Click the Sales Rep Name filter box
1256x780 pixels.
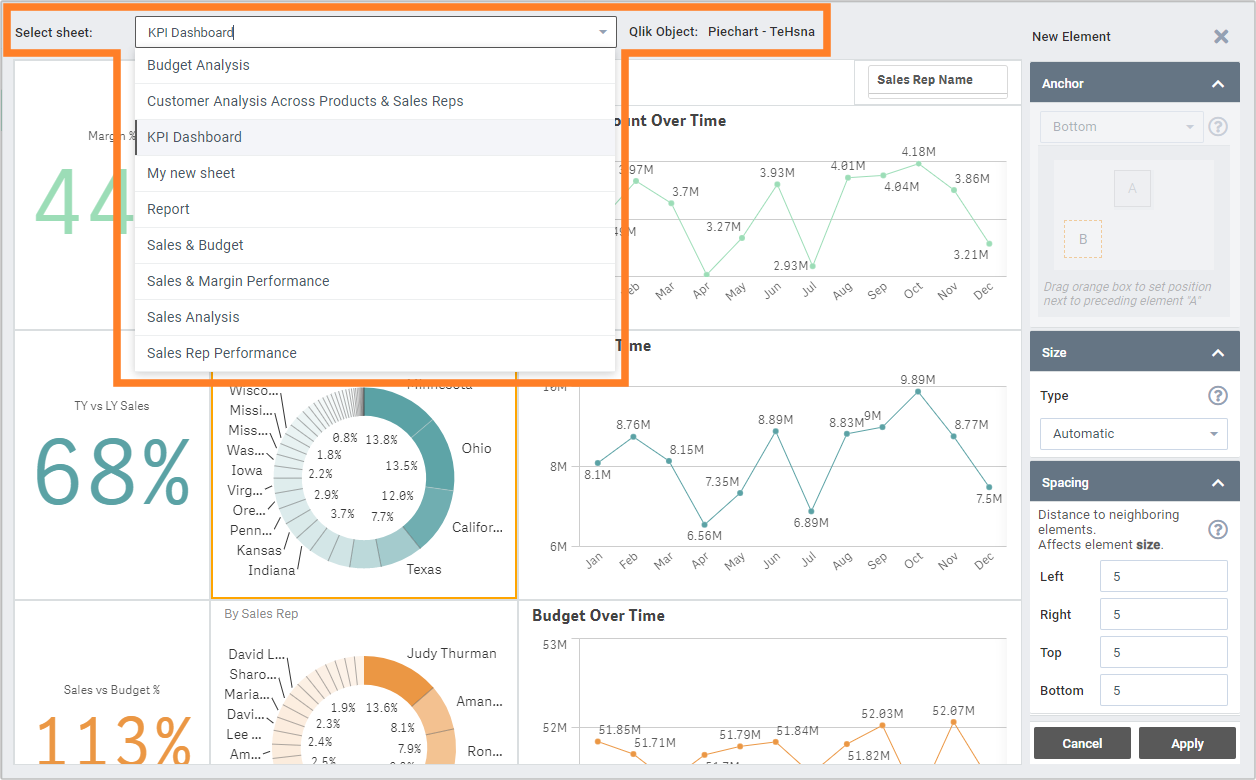[x=938, y=81]
